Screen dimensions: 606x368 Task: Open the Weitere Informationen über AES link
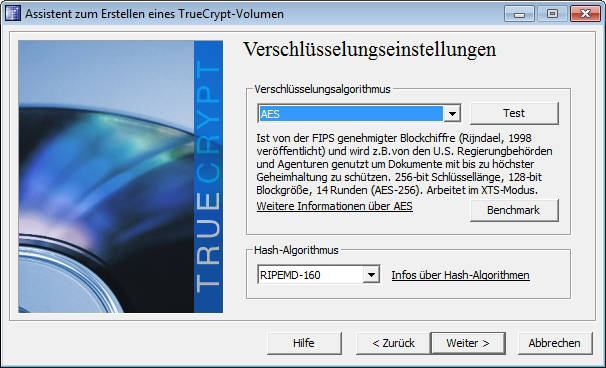334,206
